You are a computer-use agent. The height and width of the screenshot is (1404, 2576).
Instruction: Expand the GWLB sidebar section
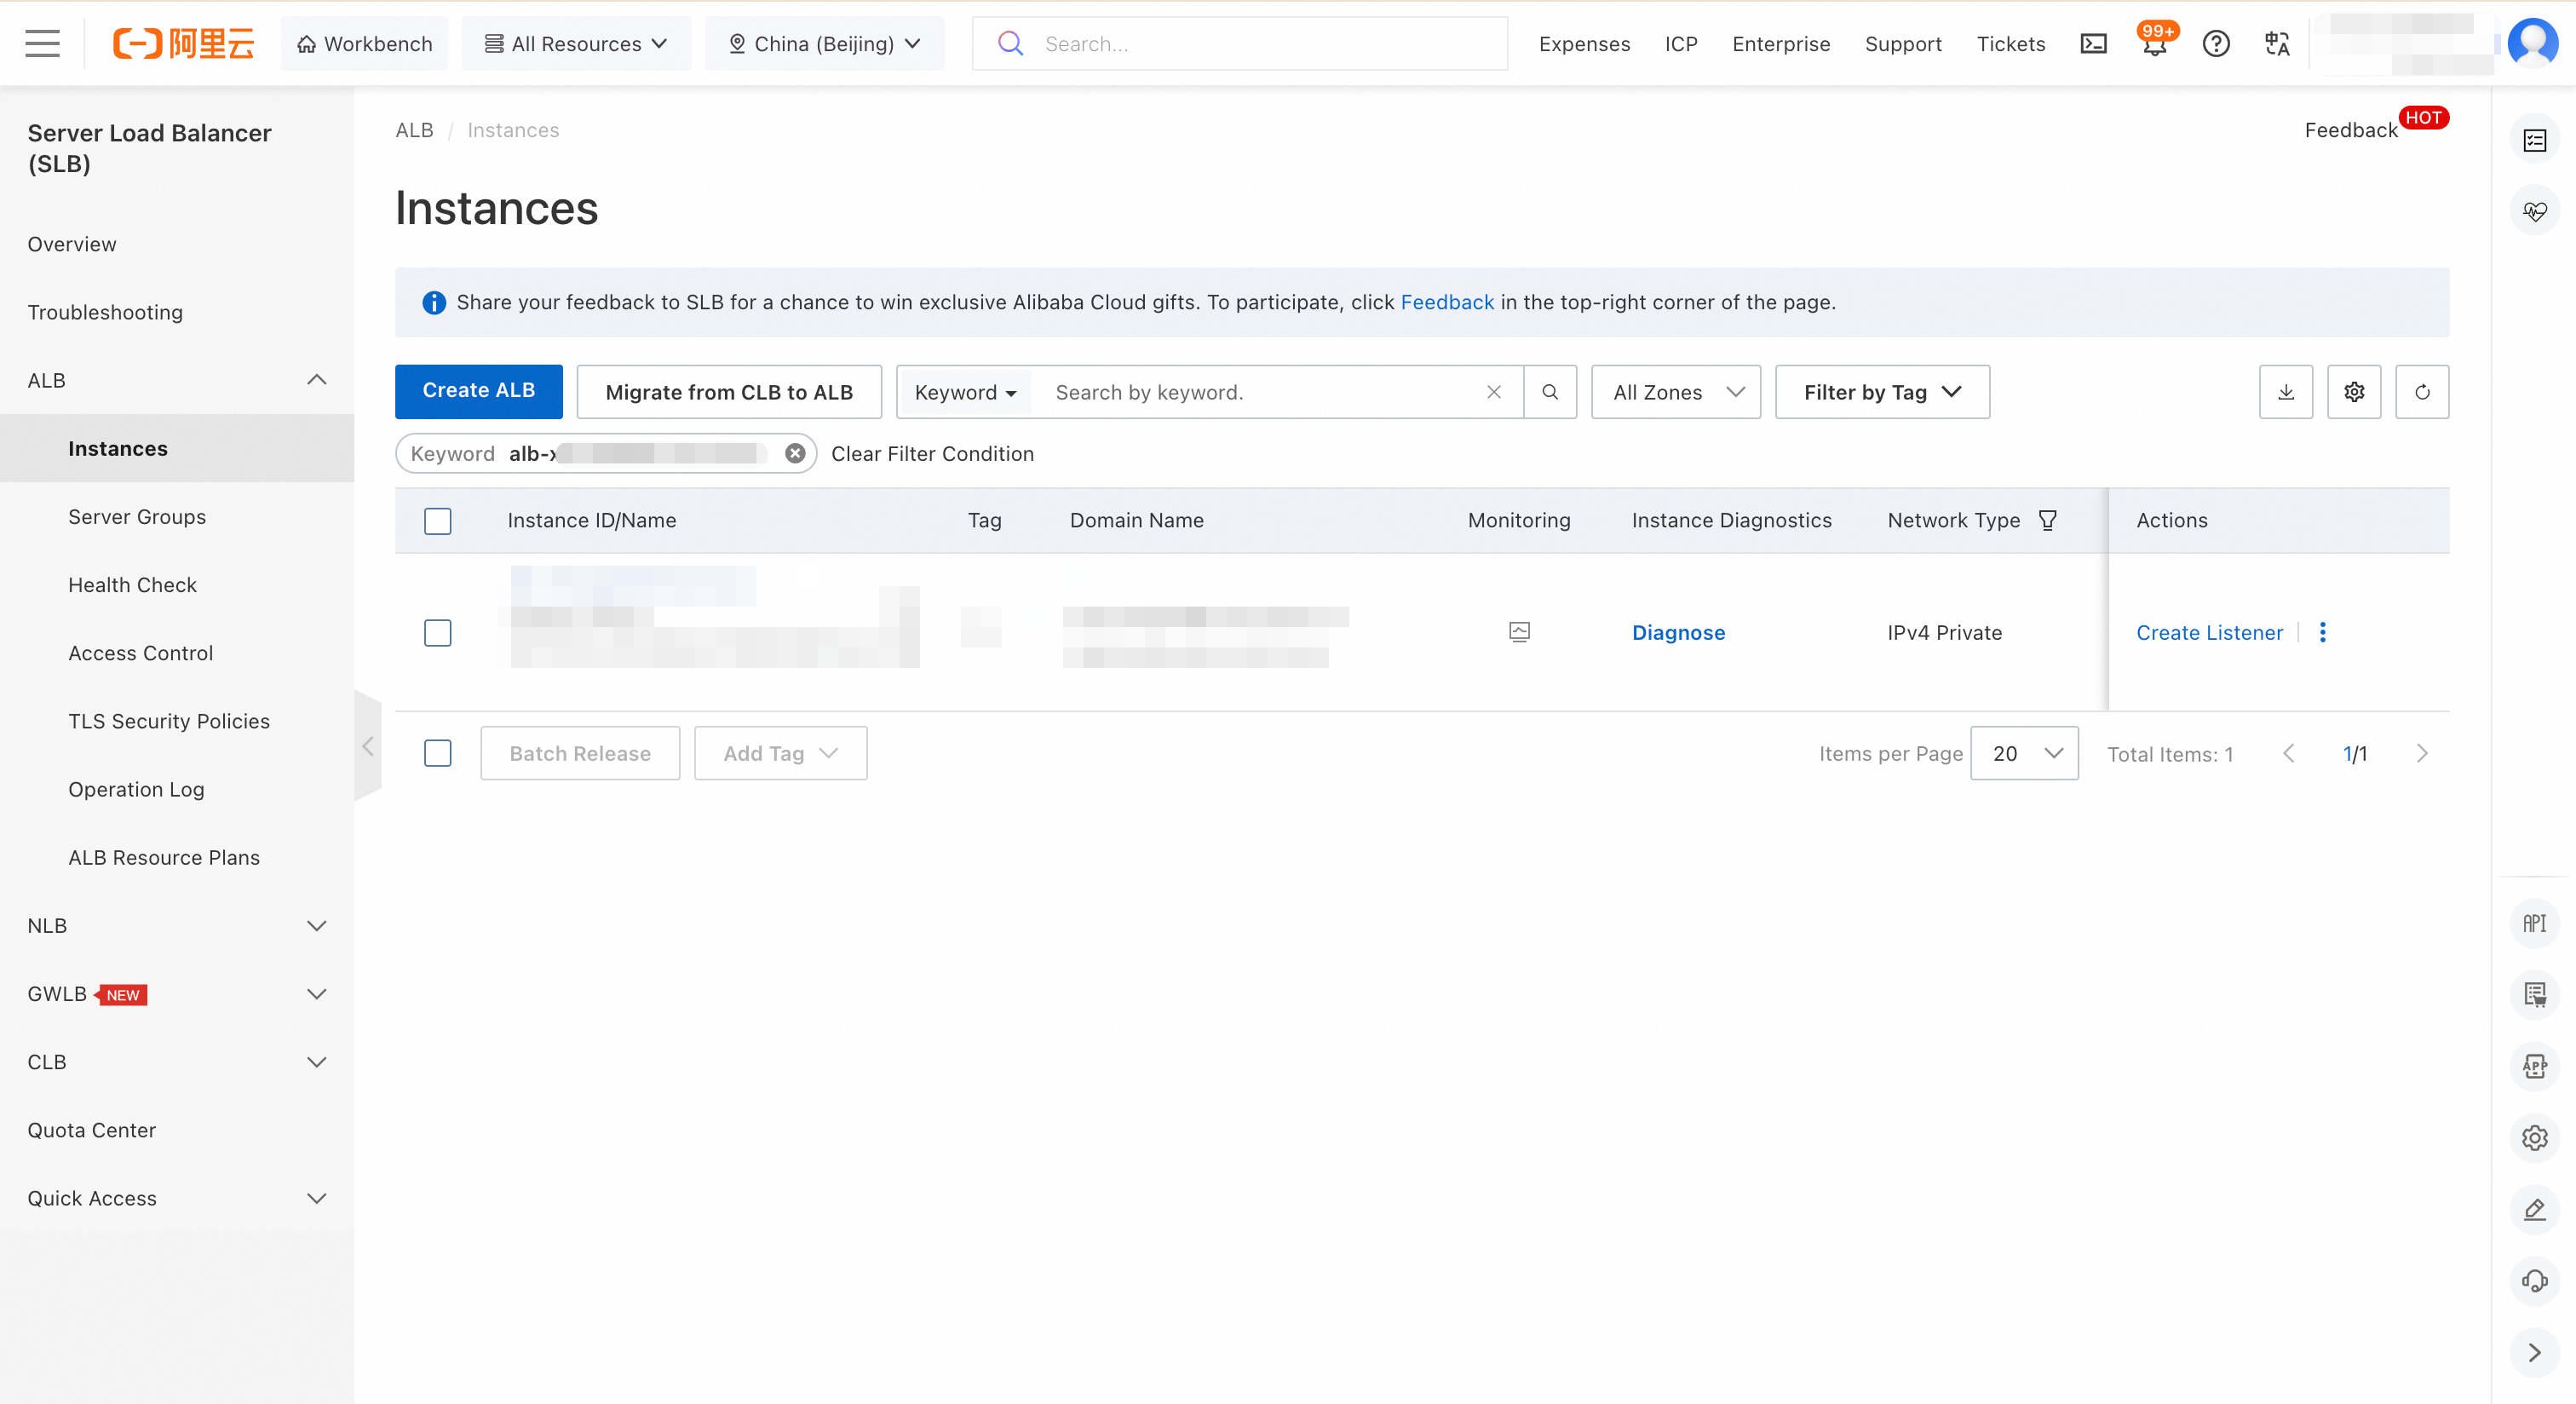(317, 994)
